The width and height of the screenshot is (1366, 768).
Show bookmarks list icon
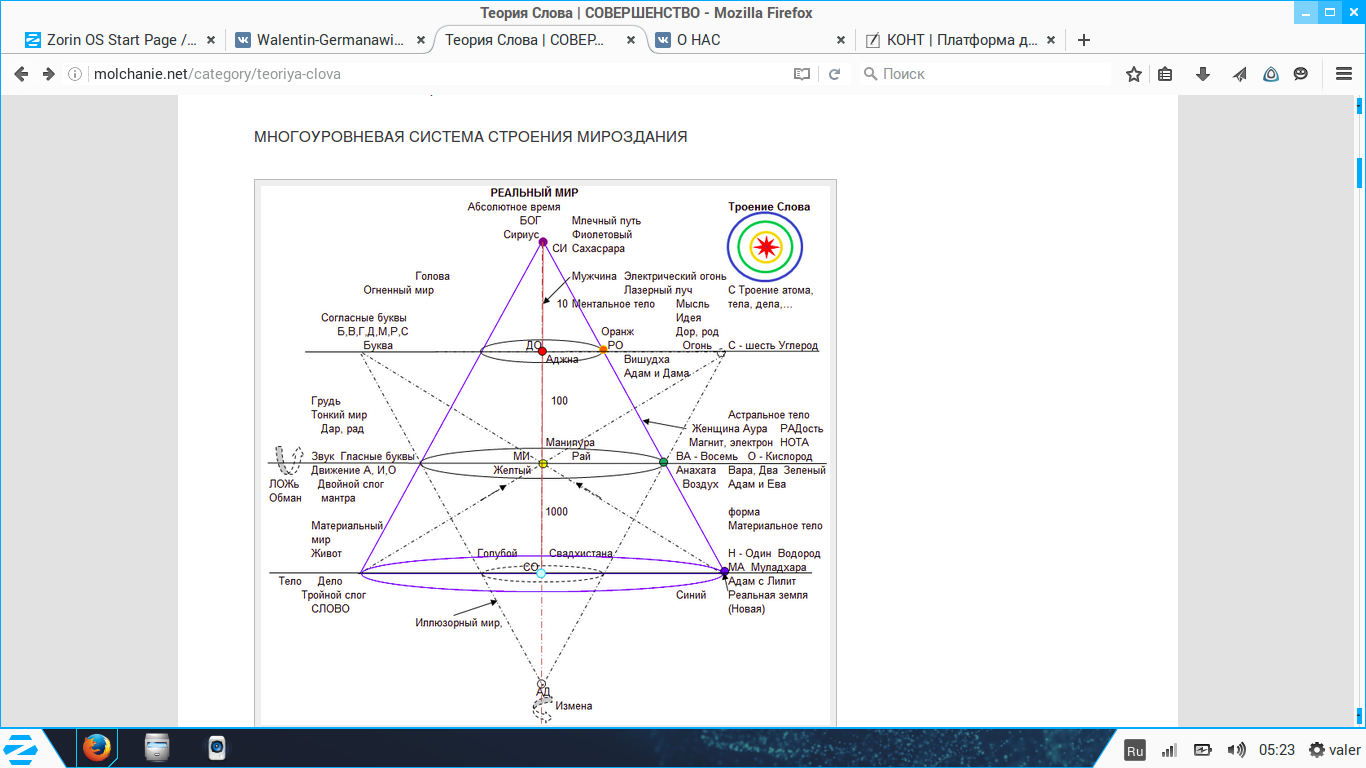click(1165, 74)
